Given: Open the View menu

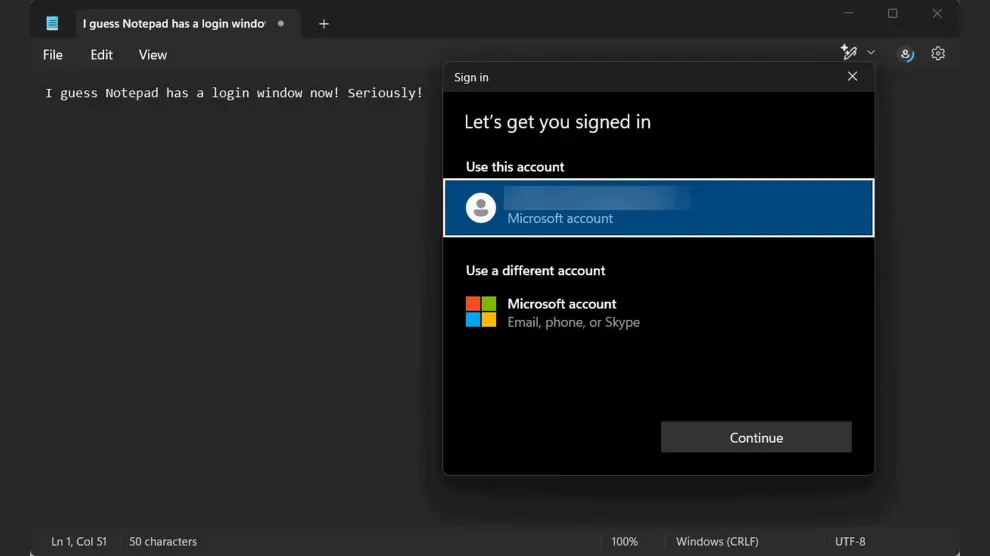Looking at the screenshot, I should 153,55.
